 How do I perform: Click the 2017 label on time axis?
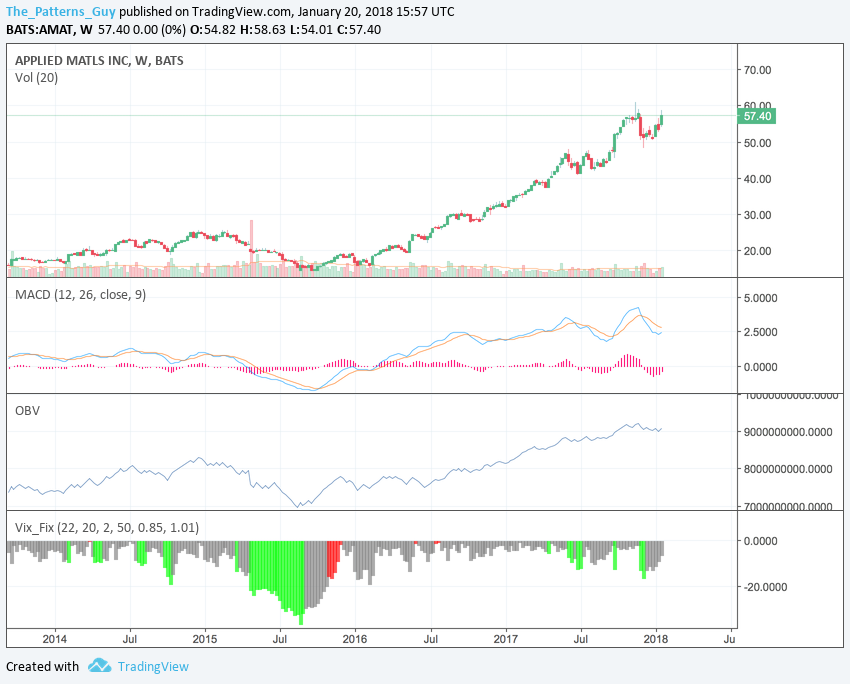[506, 639]
